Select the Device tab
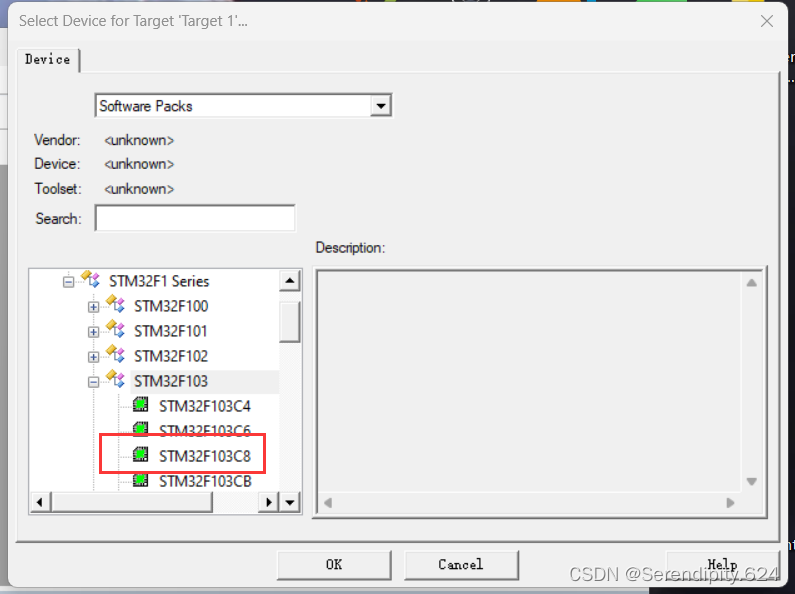The width and height of the screenshot is (795, 594). point(48,59)
